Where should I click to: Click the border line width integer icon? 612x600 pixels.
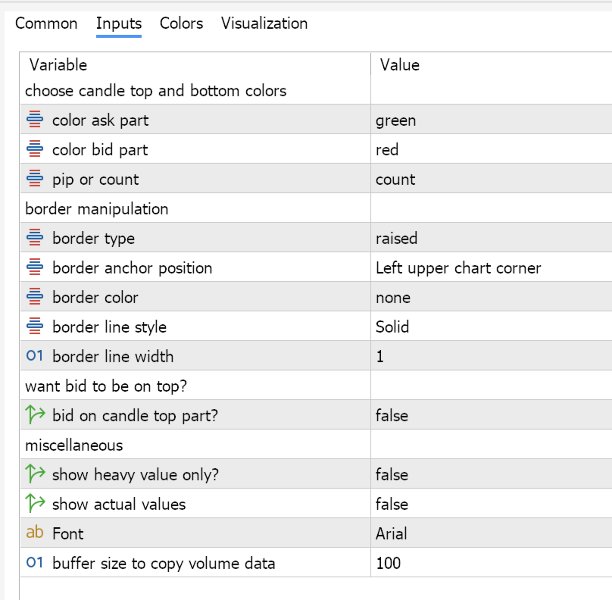pos(34,356)
